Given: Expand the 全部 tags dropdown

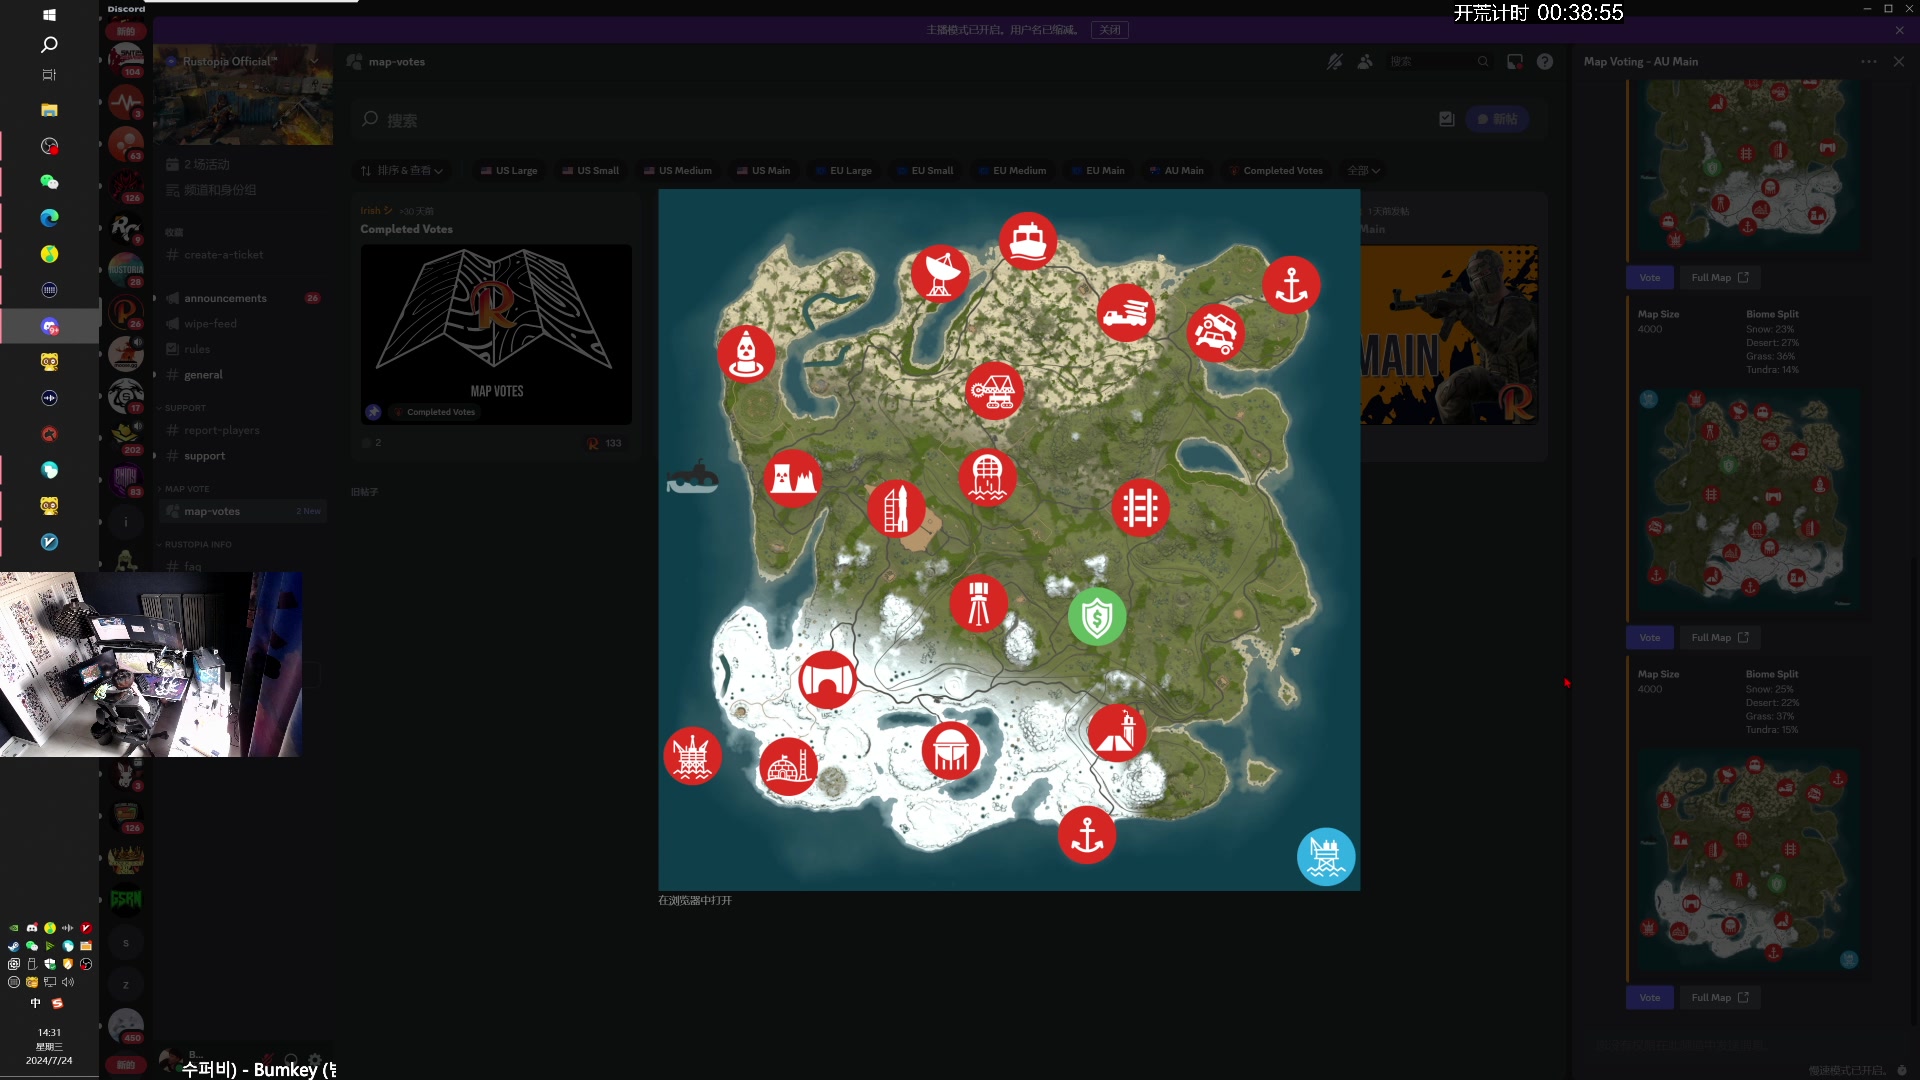Looking at the screenshot, I should 1363,171.
